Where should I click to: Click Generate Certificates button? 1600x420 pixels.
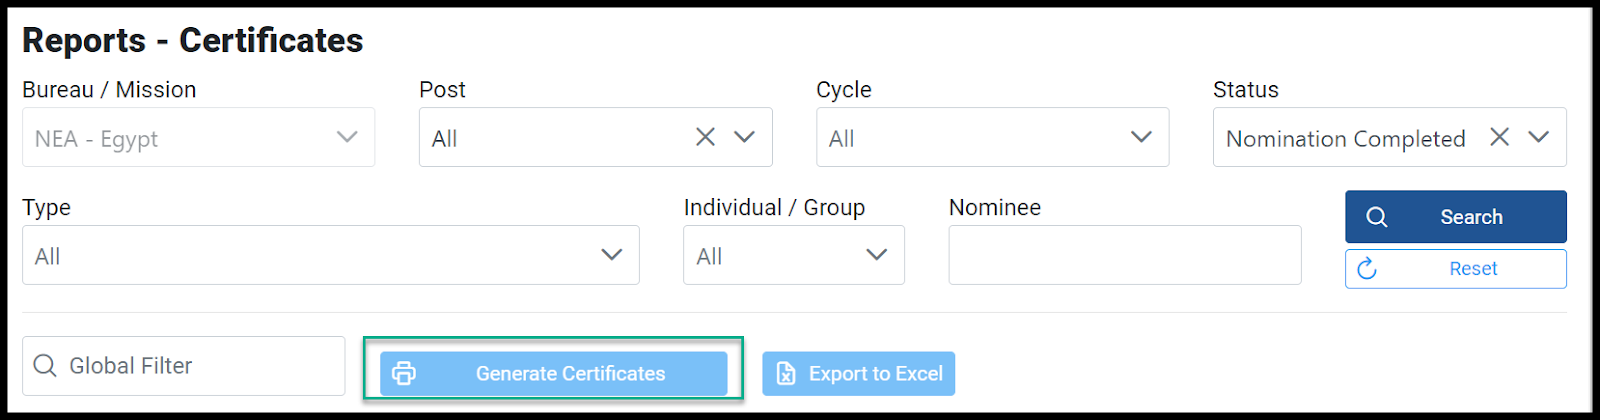pos(554,374)
